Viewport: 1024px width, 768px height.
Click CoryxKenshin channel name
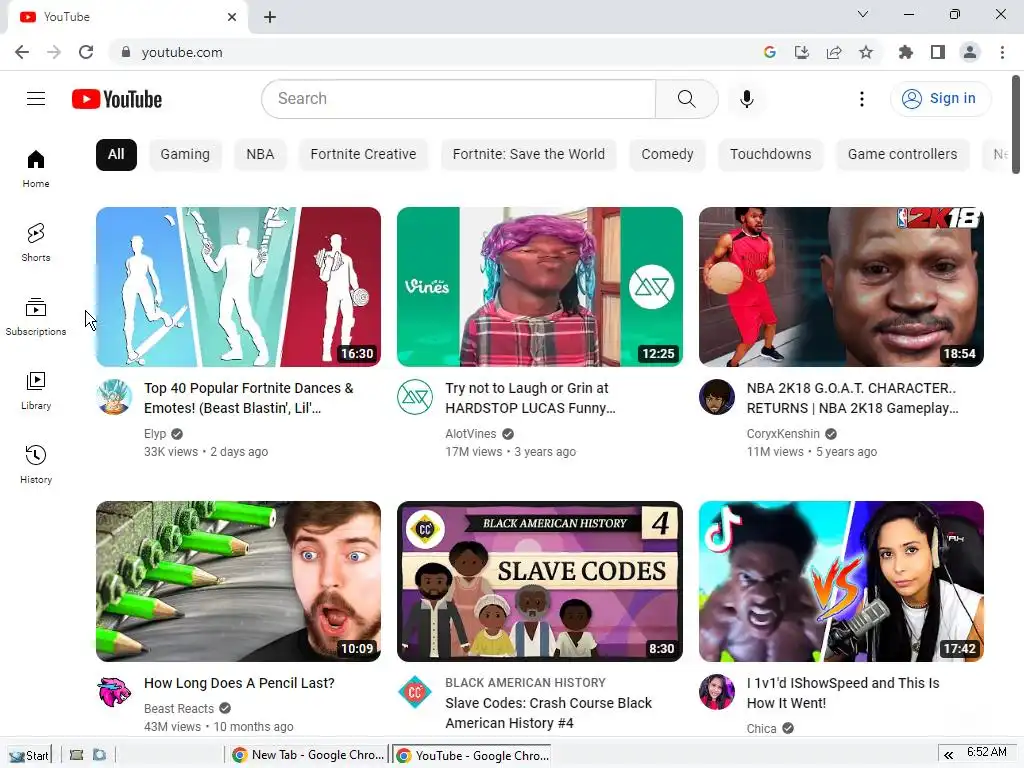[x=783, y=434]
